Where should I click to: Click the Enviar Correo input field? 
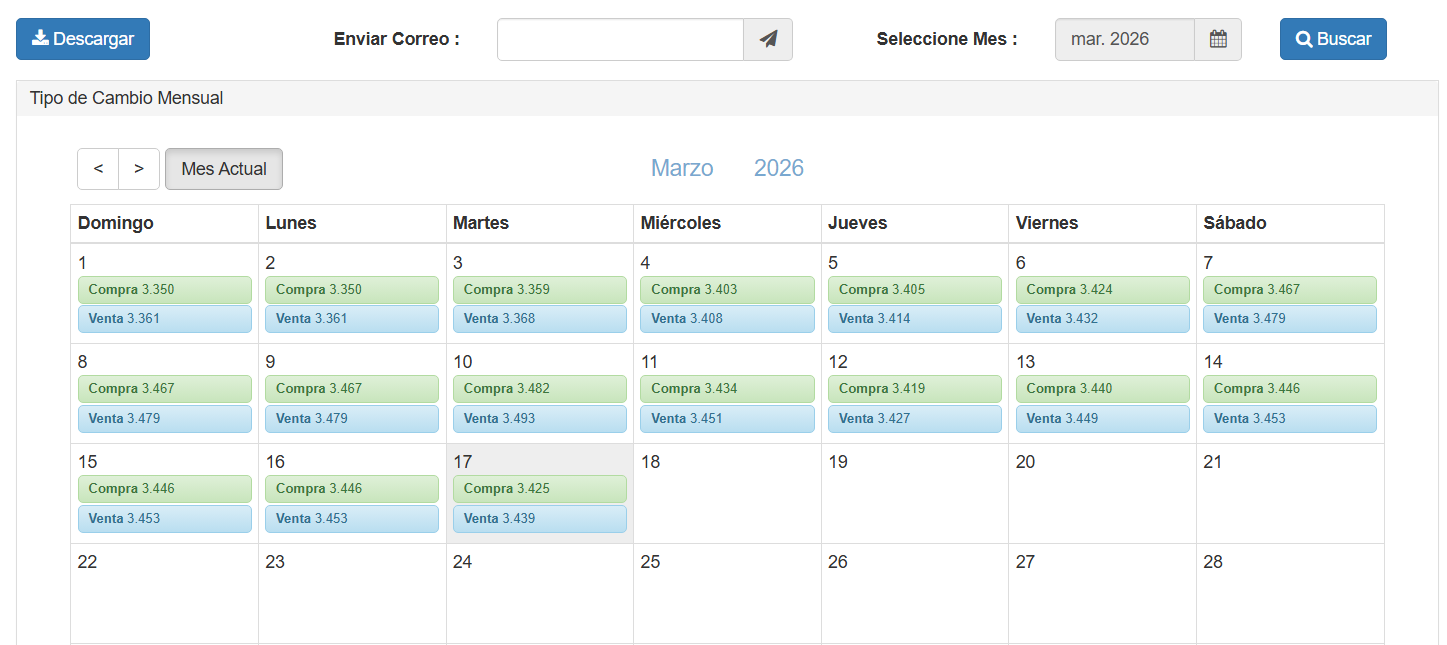(x=620, y=39)
